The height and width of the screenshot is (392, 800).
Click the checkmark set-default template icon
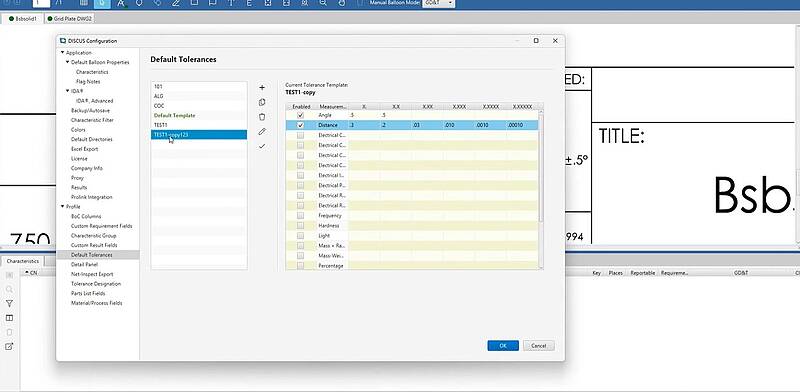tap(262, 146)
